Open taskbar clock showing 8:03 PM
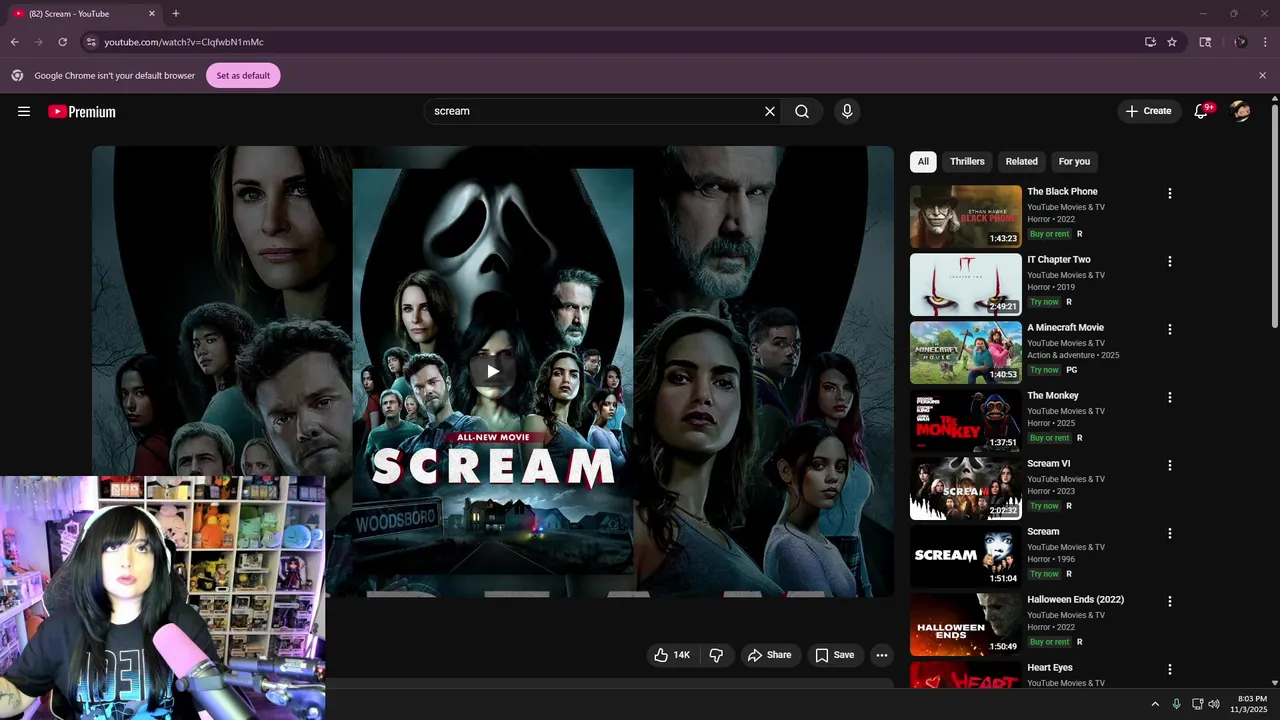This screenshot has width=1280, height=720. pos(1251,704)
